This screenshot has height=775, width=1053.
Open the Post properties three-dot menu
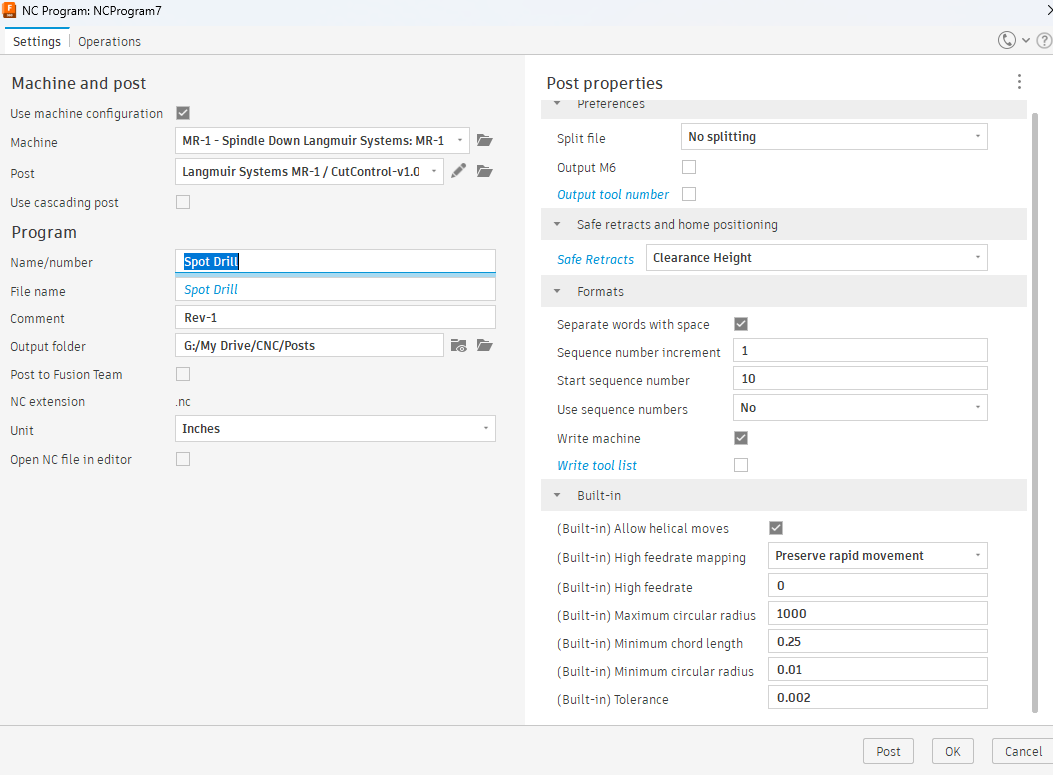[x=1019, y=82]
